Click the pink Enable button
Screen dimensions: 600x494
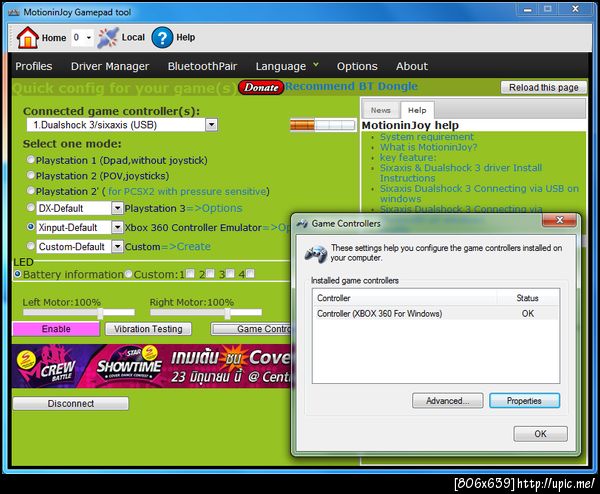[x=56, y=329]
